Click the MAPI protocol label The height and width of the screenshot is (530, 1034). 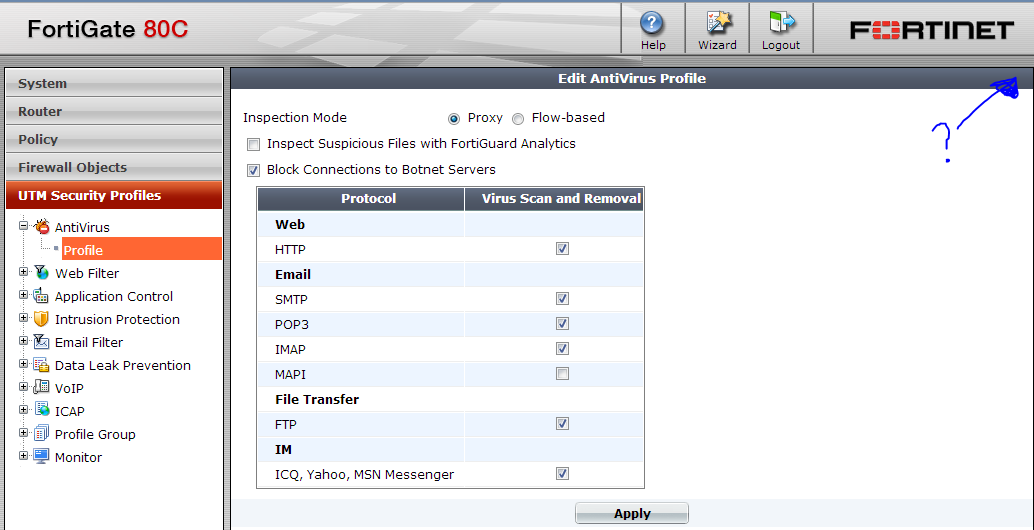click(x=290, y=374)
